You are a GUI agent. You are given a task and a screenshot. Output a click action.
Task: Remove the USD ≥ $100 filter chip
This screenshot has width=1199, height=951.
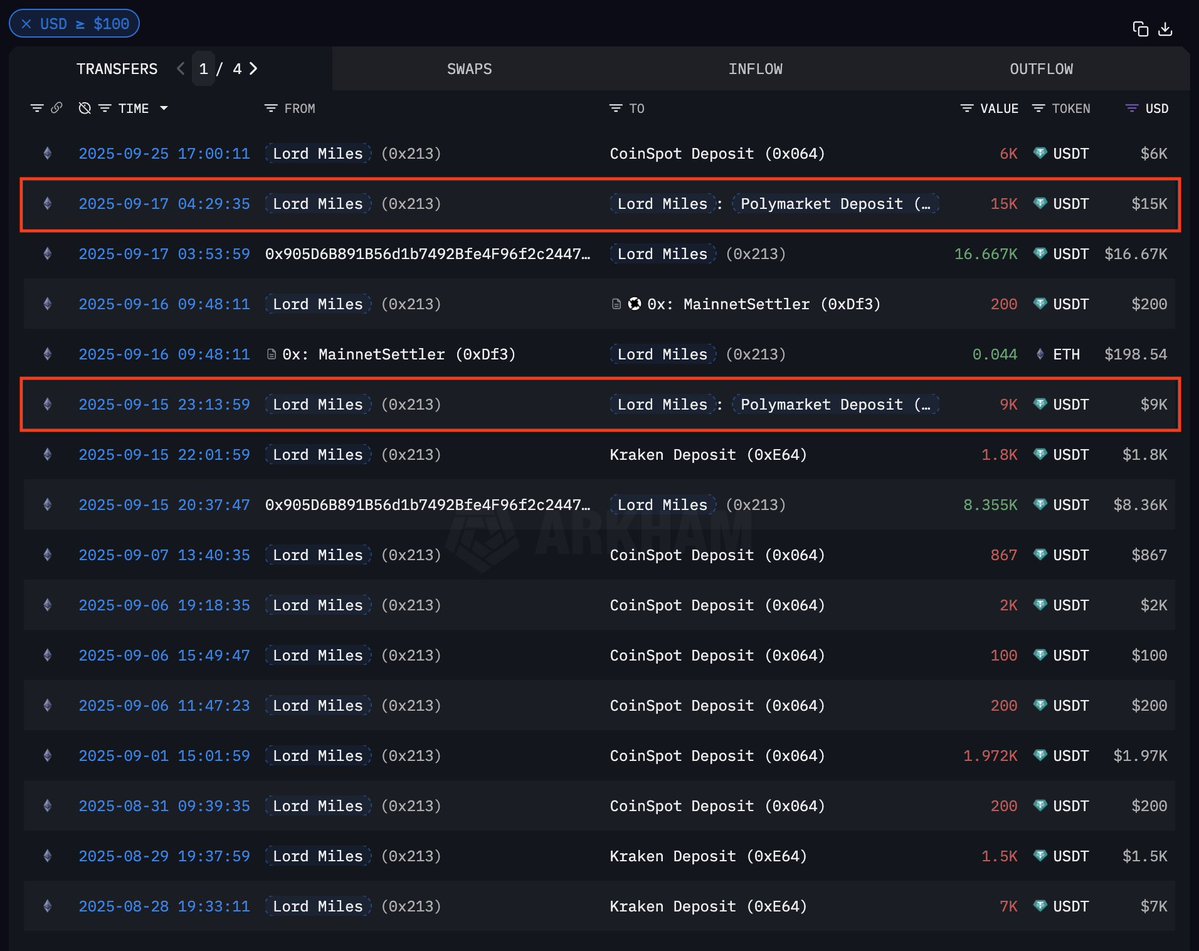[x=26, y=24]
